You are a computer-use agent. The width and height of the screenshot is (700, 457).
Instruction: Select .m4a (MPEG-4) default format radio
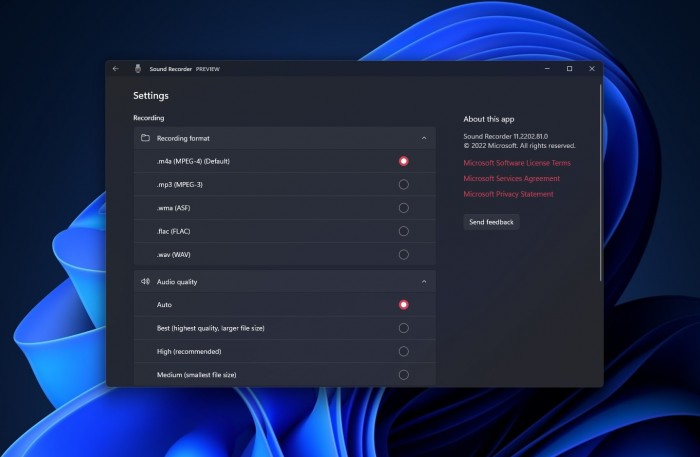pos(404,161)
